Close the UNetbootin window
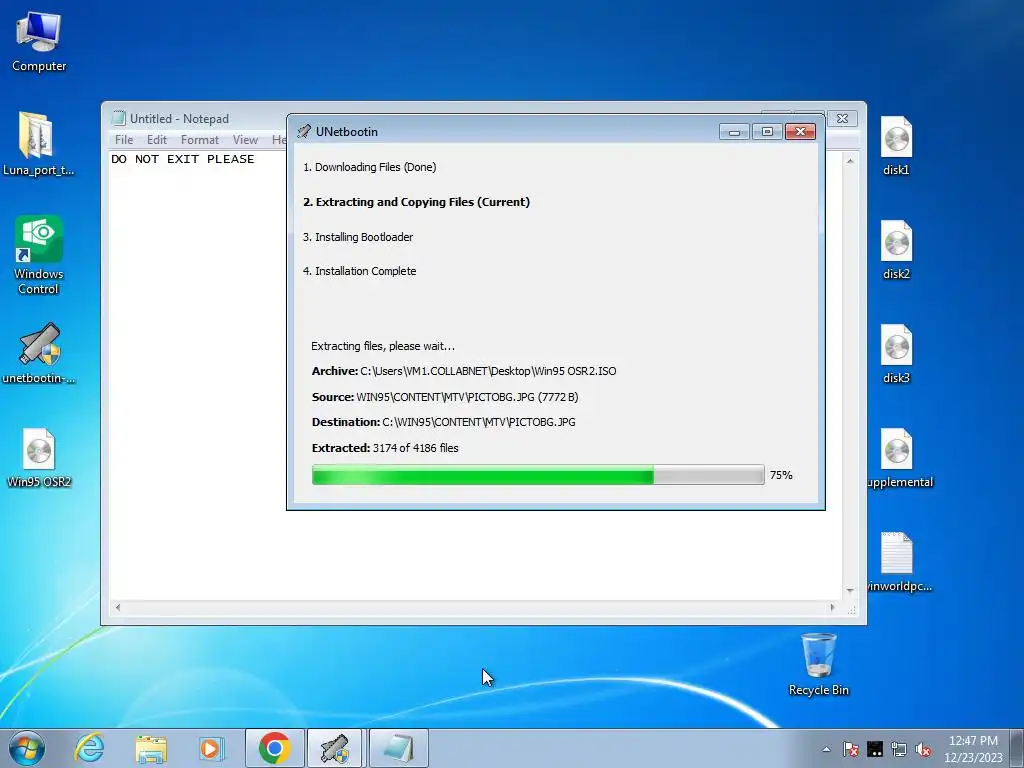 [x=801, y=132]
